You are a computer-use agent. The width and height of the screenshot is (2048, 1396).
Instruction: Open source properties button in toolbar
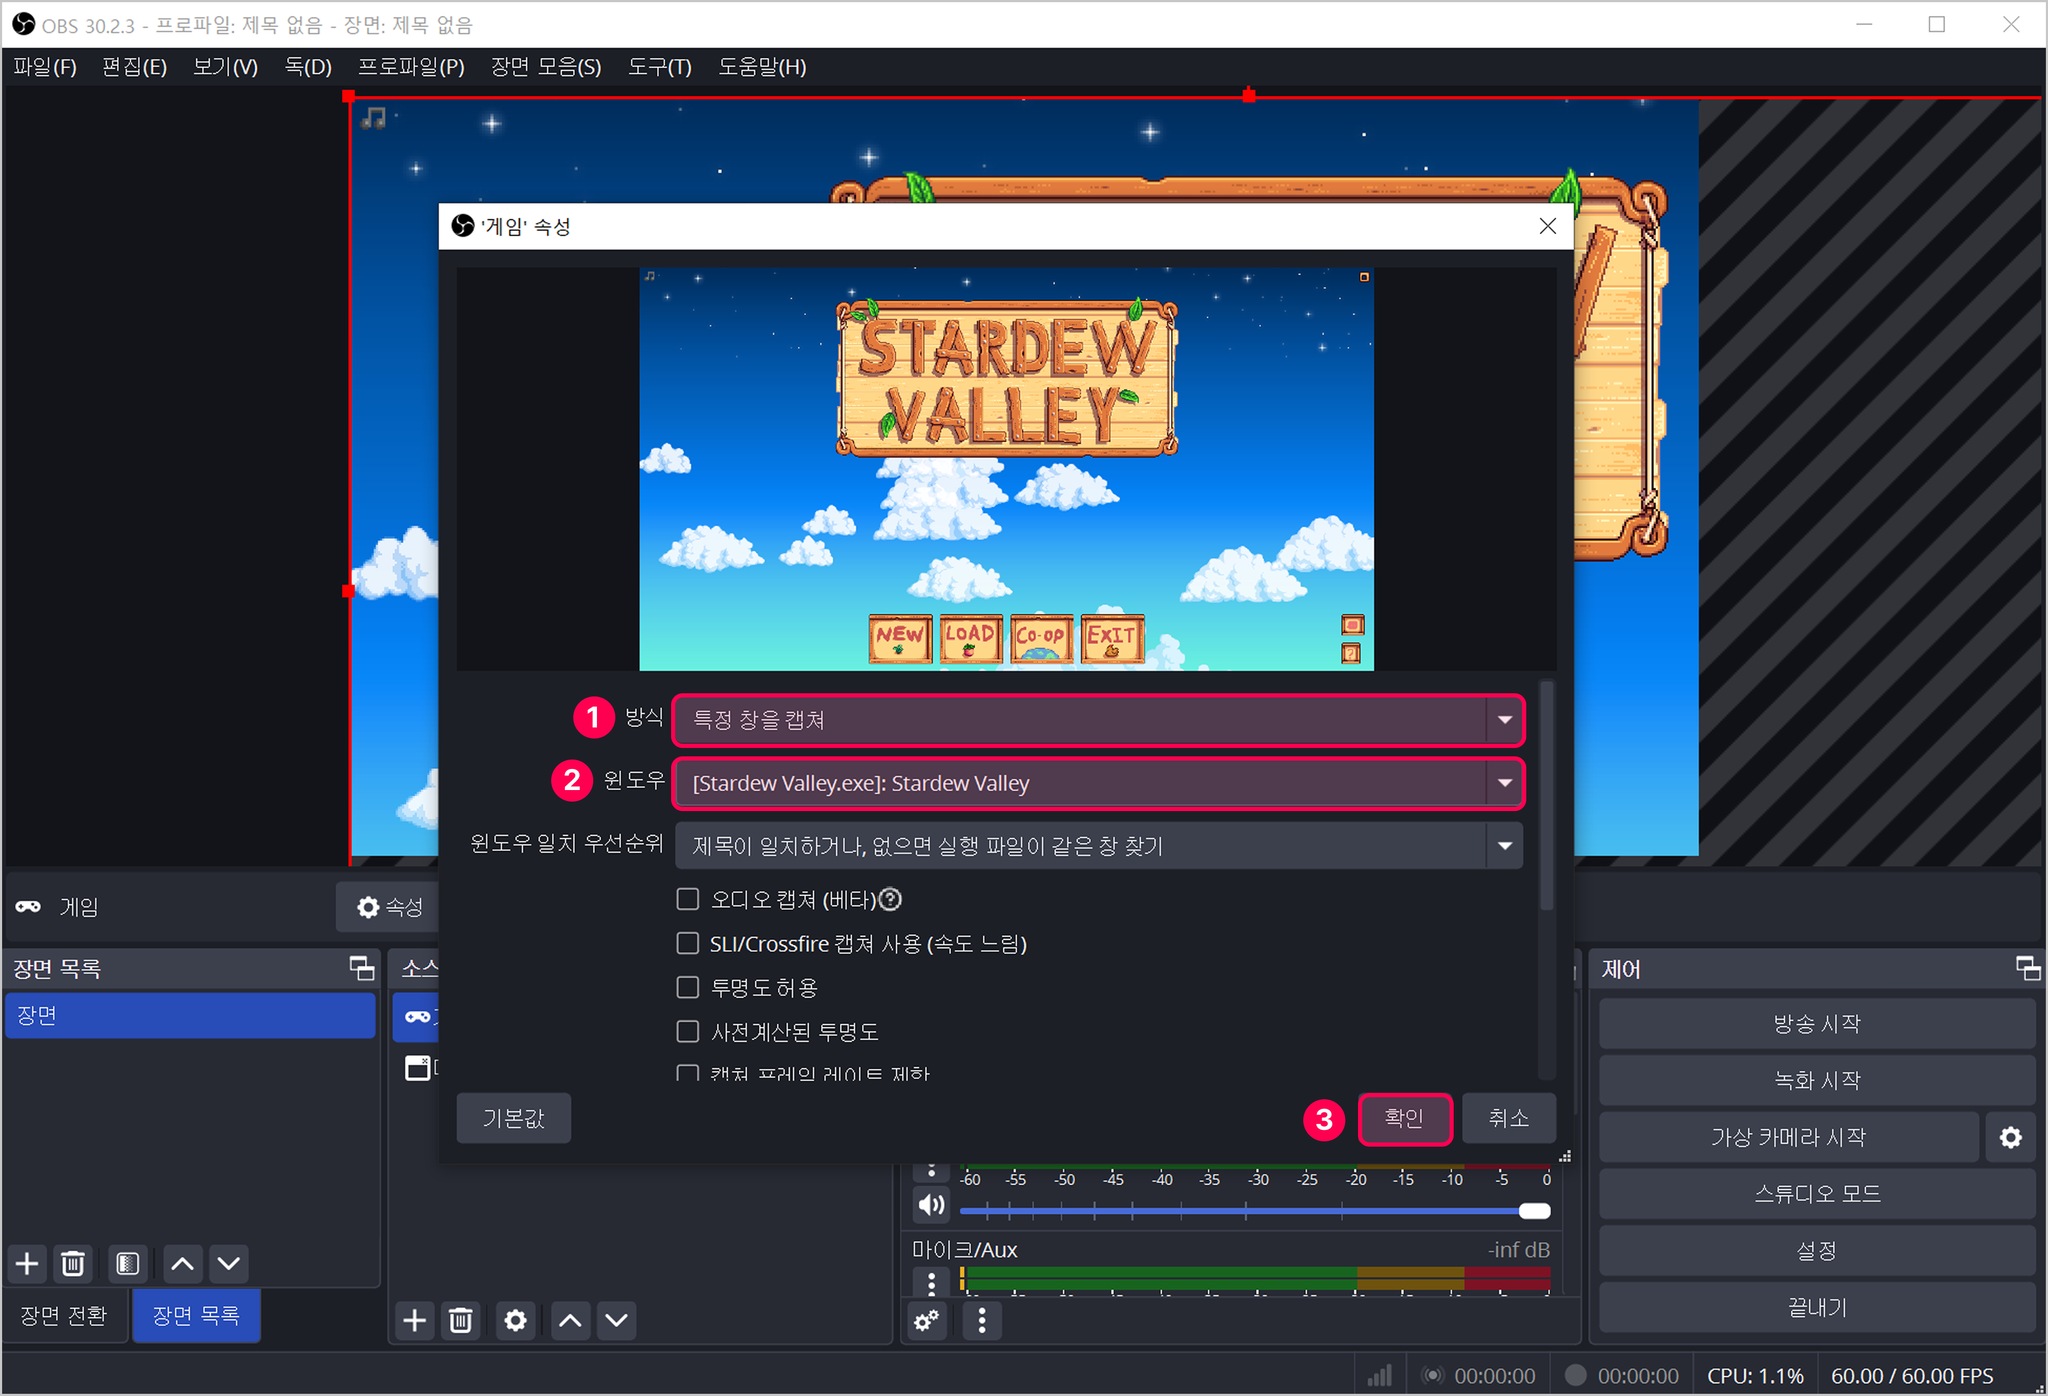pyautogui.click(x=389, y=906)
